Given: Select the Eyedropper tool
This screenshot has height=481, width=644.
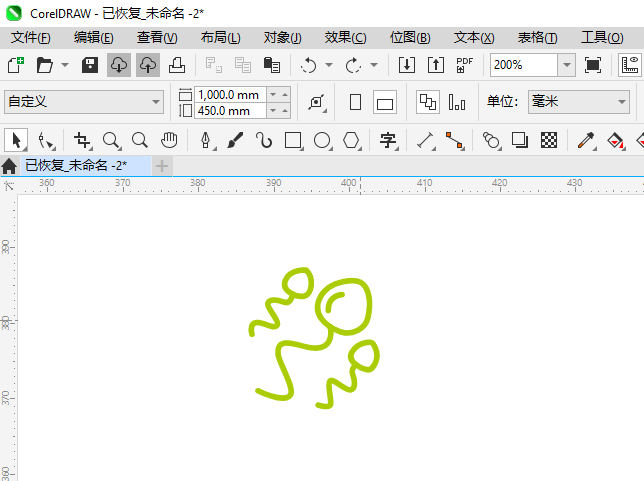Looking at the screenshot, I should click(586, 140).
